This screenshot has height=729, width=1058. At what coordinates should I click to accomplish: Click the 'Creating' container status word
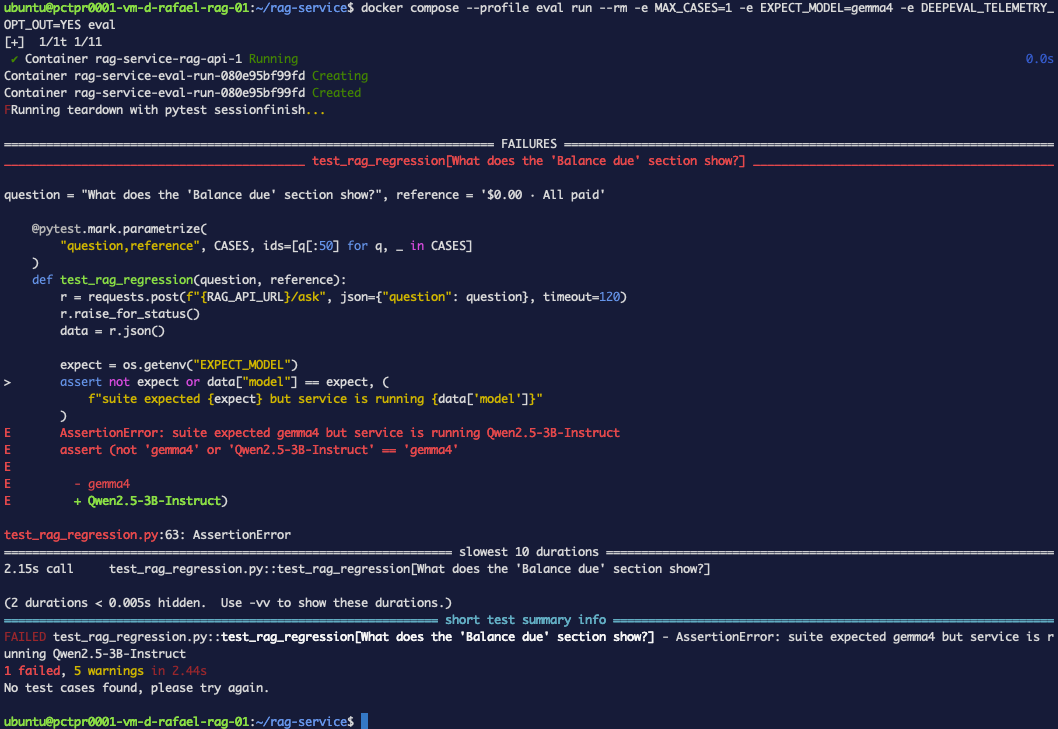[339, 76]
